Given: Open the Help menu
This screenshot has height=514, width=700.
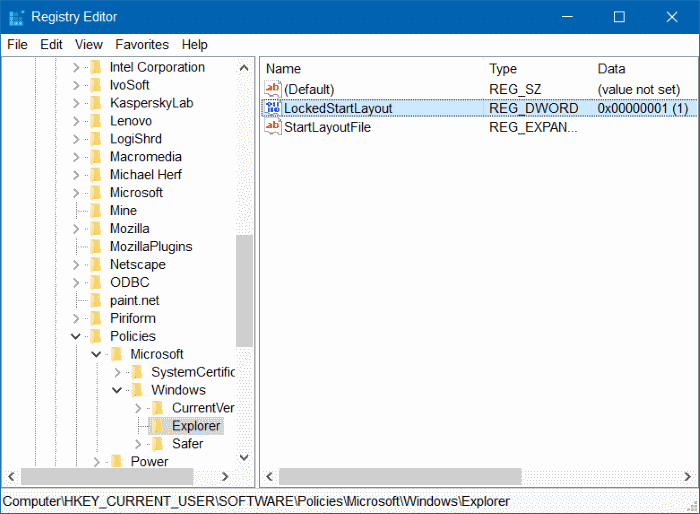Looking at the screenshot, I should click(195, 45).
